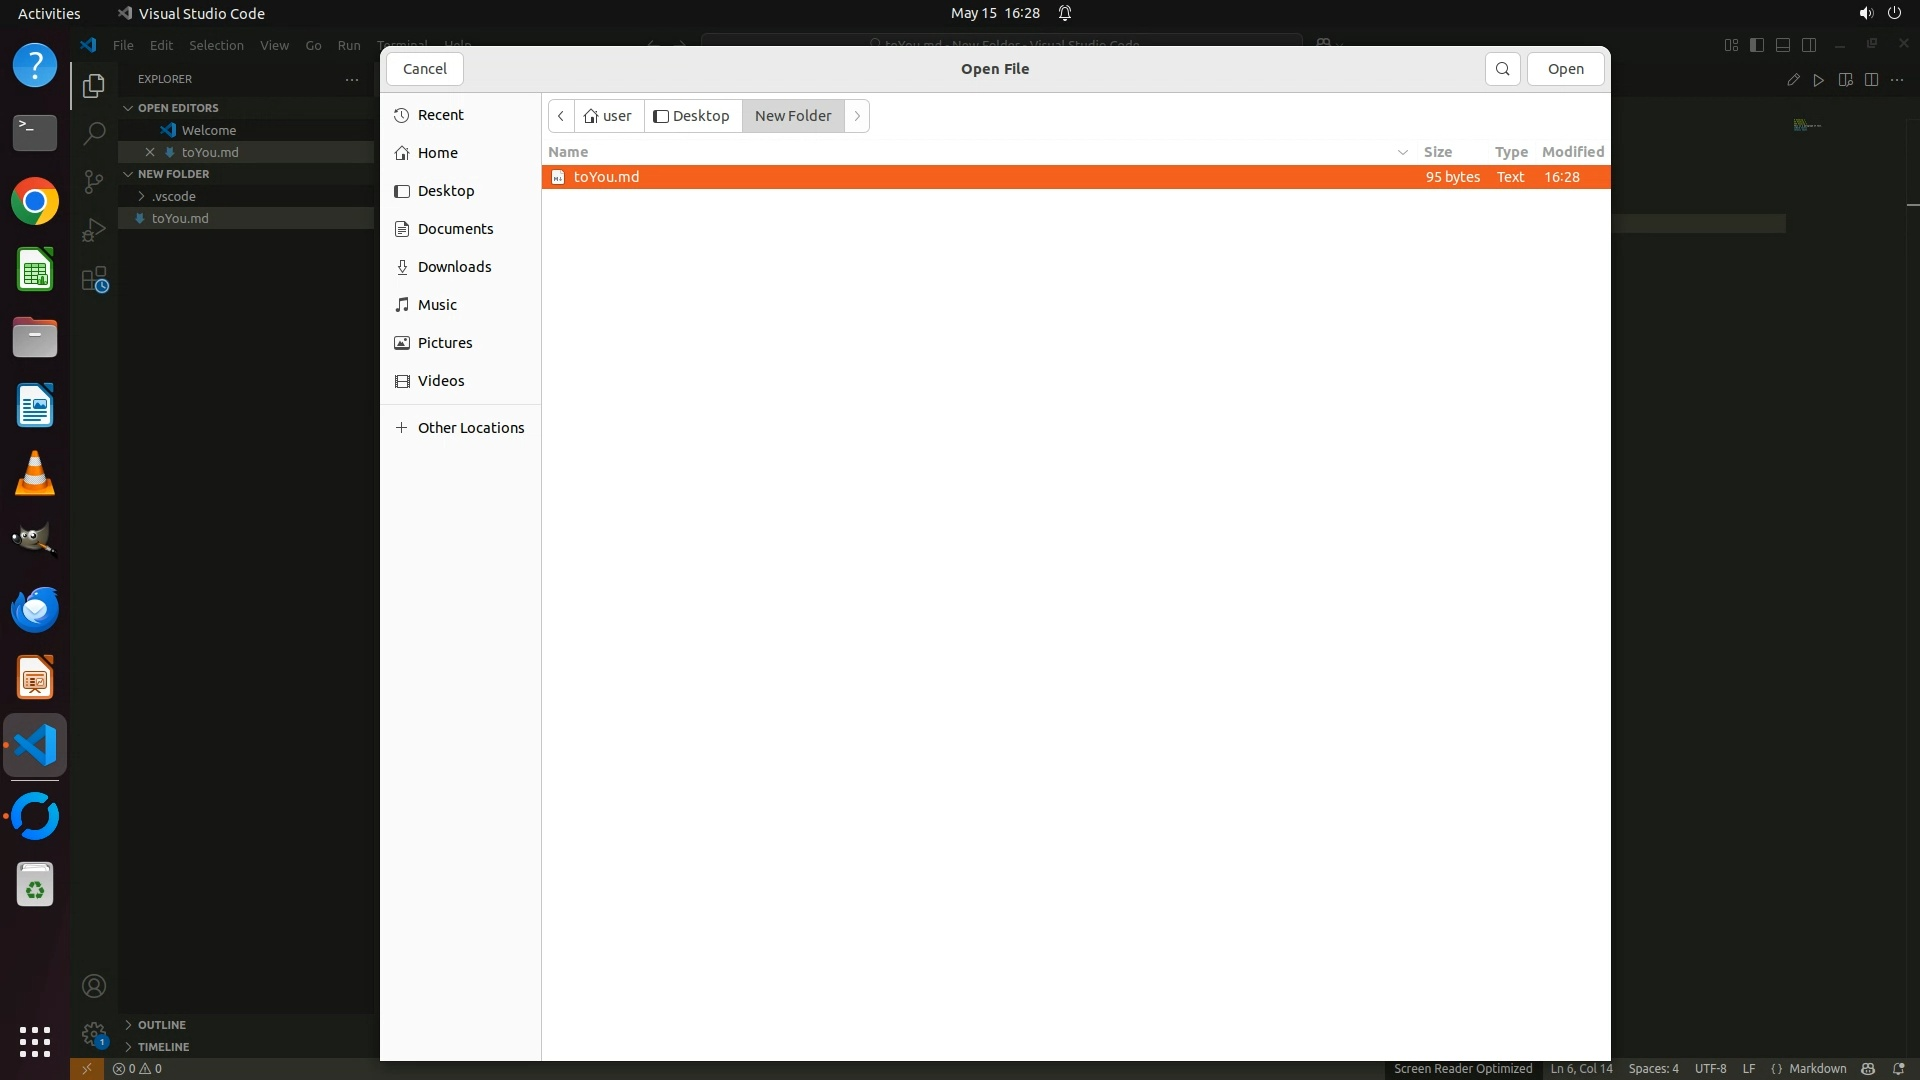Select Downloads in dialog sidebar

(x=454, y=267)
